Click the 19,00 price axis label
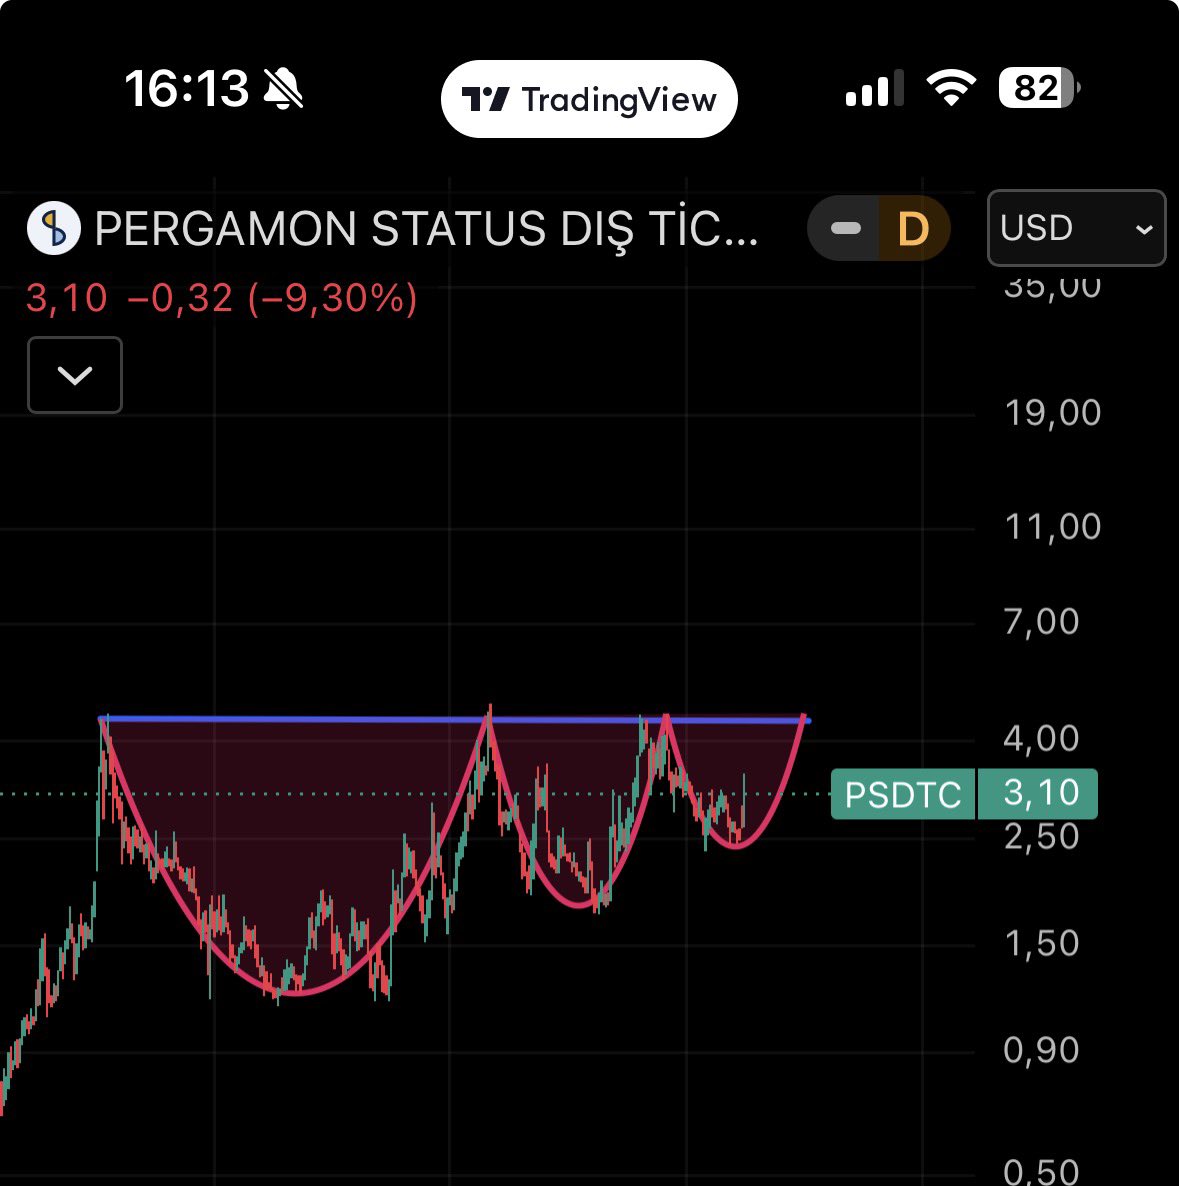 tap(1052, 413)
